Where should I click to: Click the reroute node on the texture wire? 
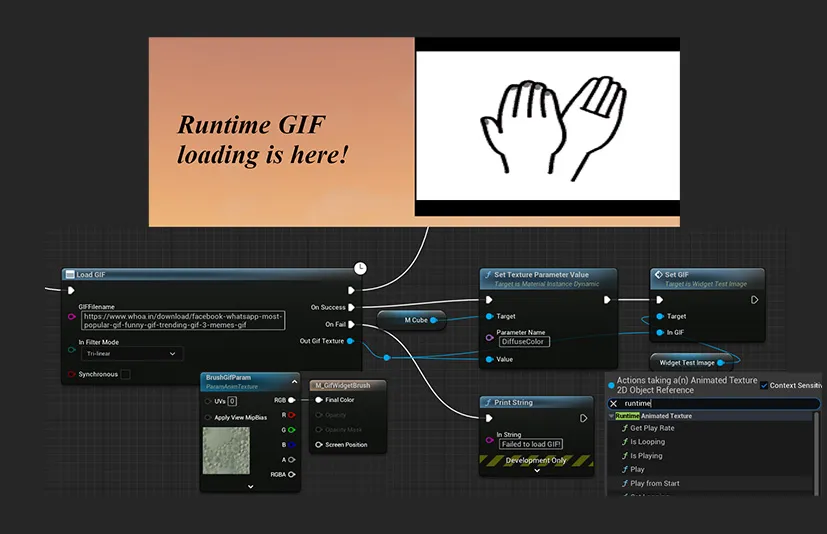(387, 358)
